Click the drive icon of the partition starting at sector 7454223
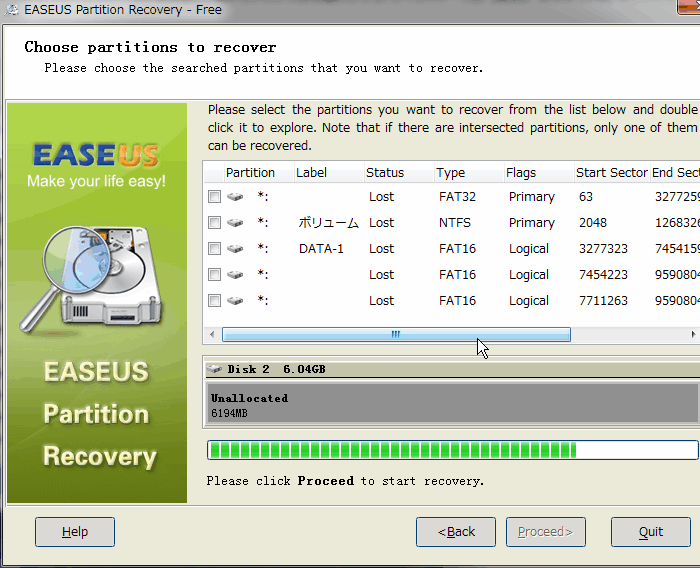Viewport: 700px width, 568px height. tap(235, 275)
